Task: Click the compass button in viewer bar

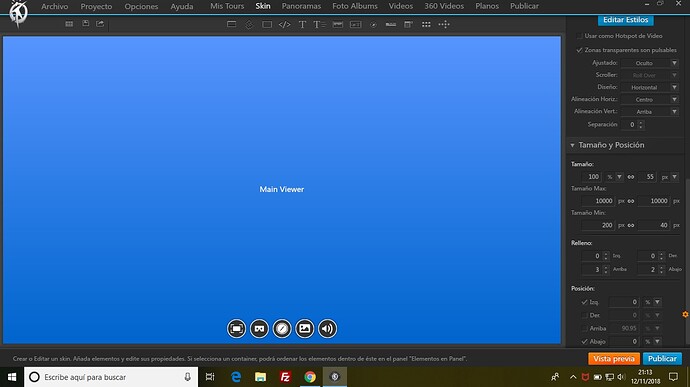Action: (x=282, y=328)
